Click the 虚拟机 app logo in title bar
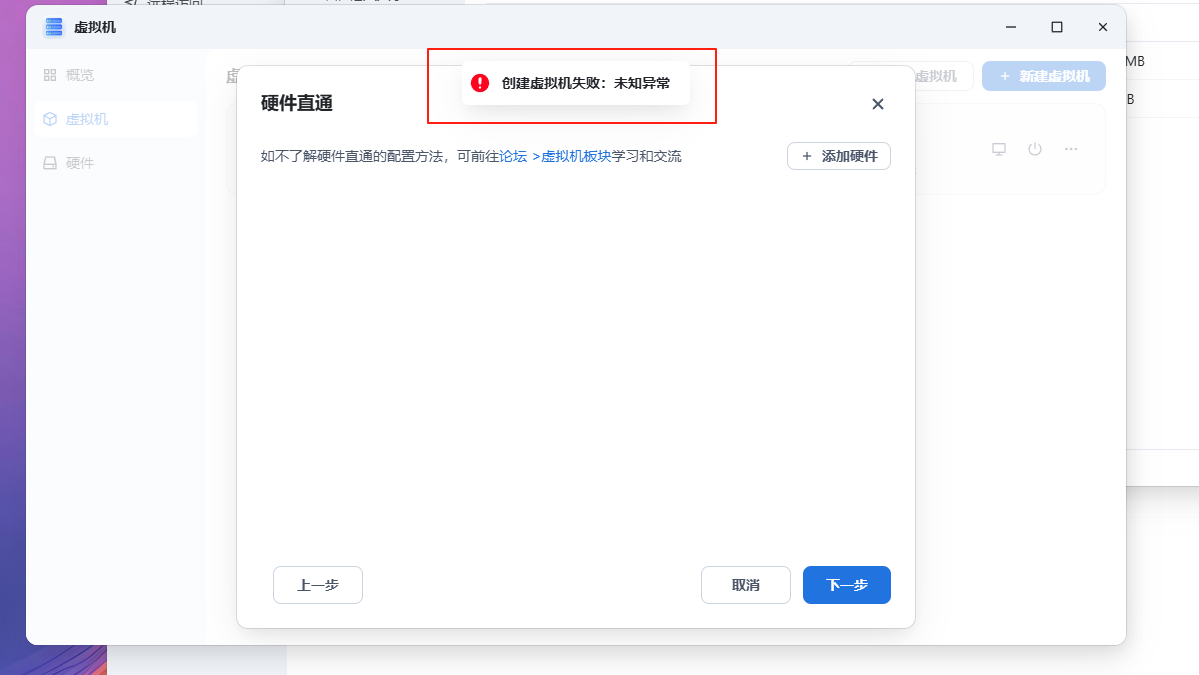Viewport: 1199px width, 675px height. pyautogui.click(x=53, y=27)
